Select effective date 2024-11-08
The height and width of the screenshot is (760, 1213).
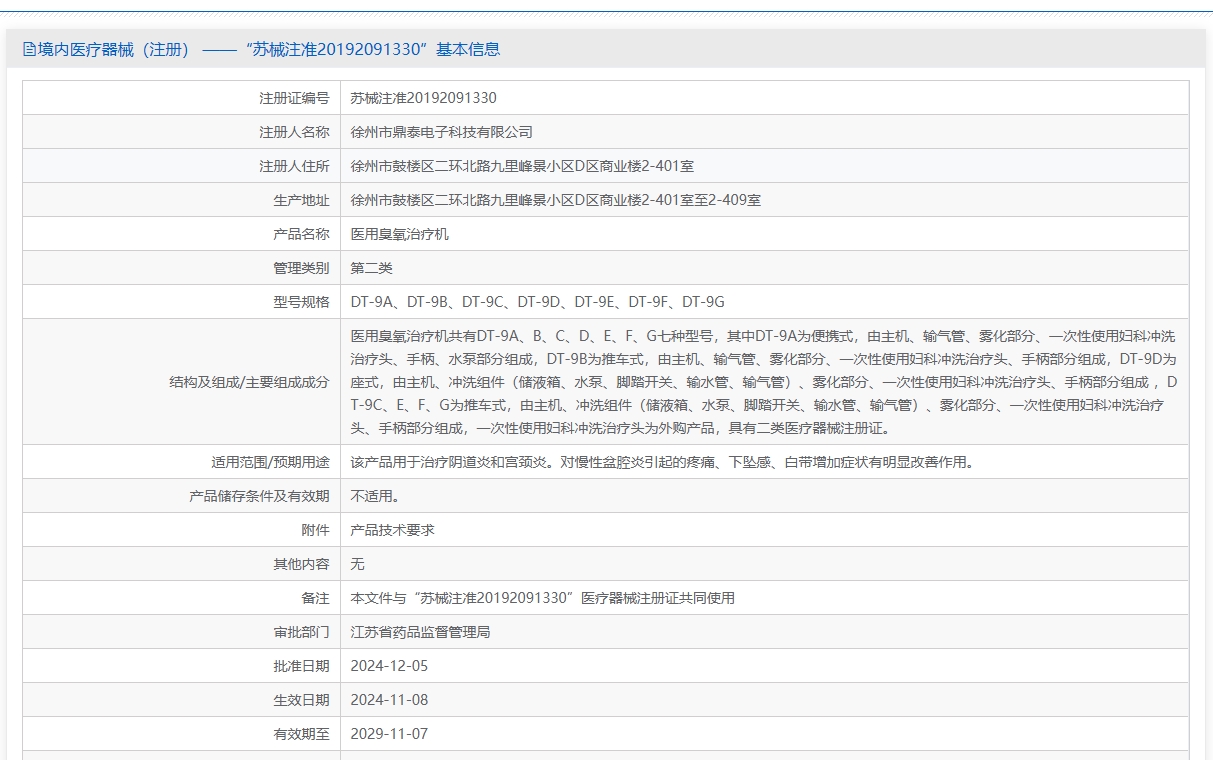coord(389,700)
